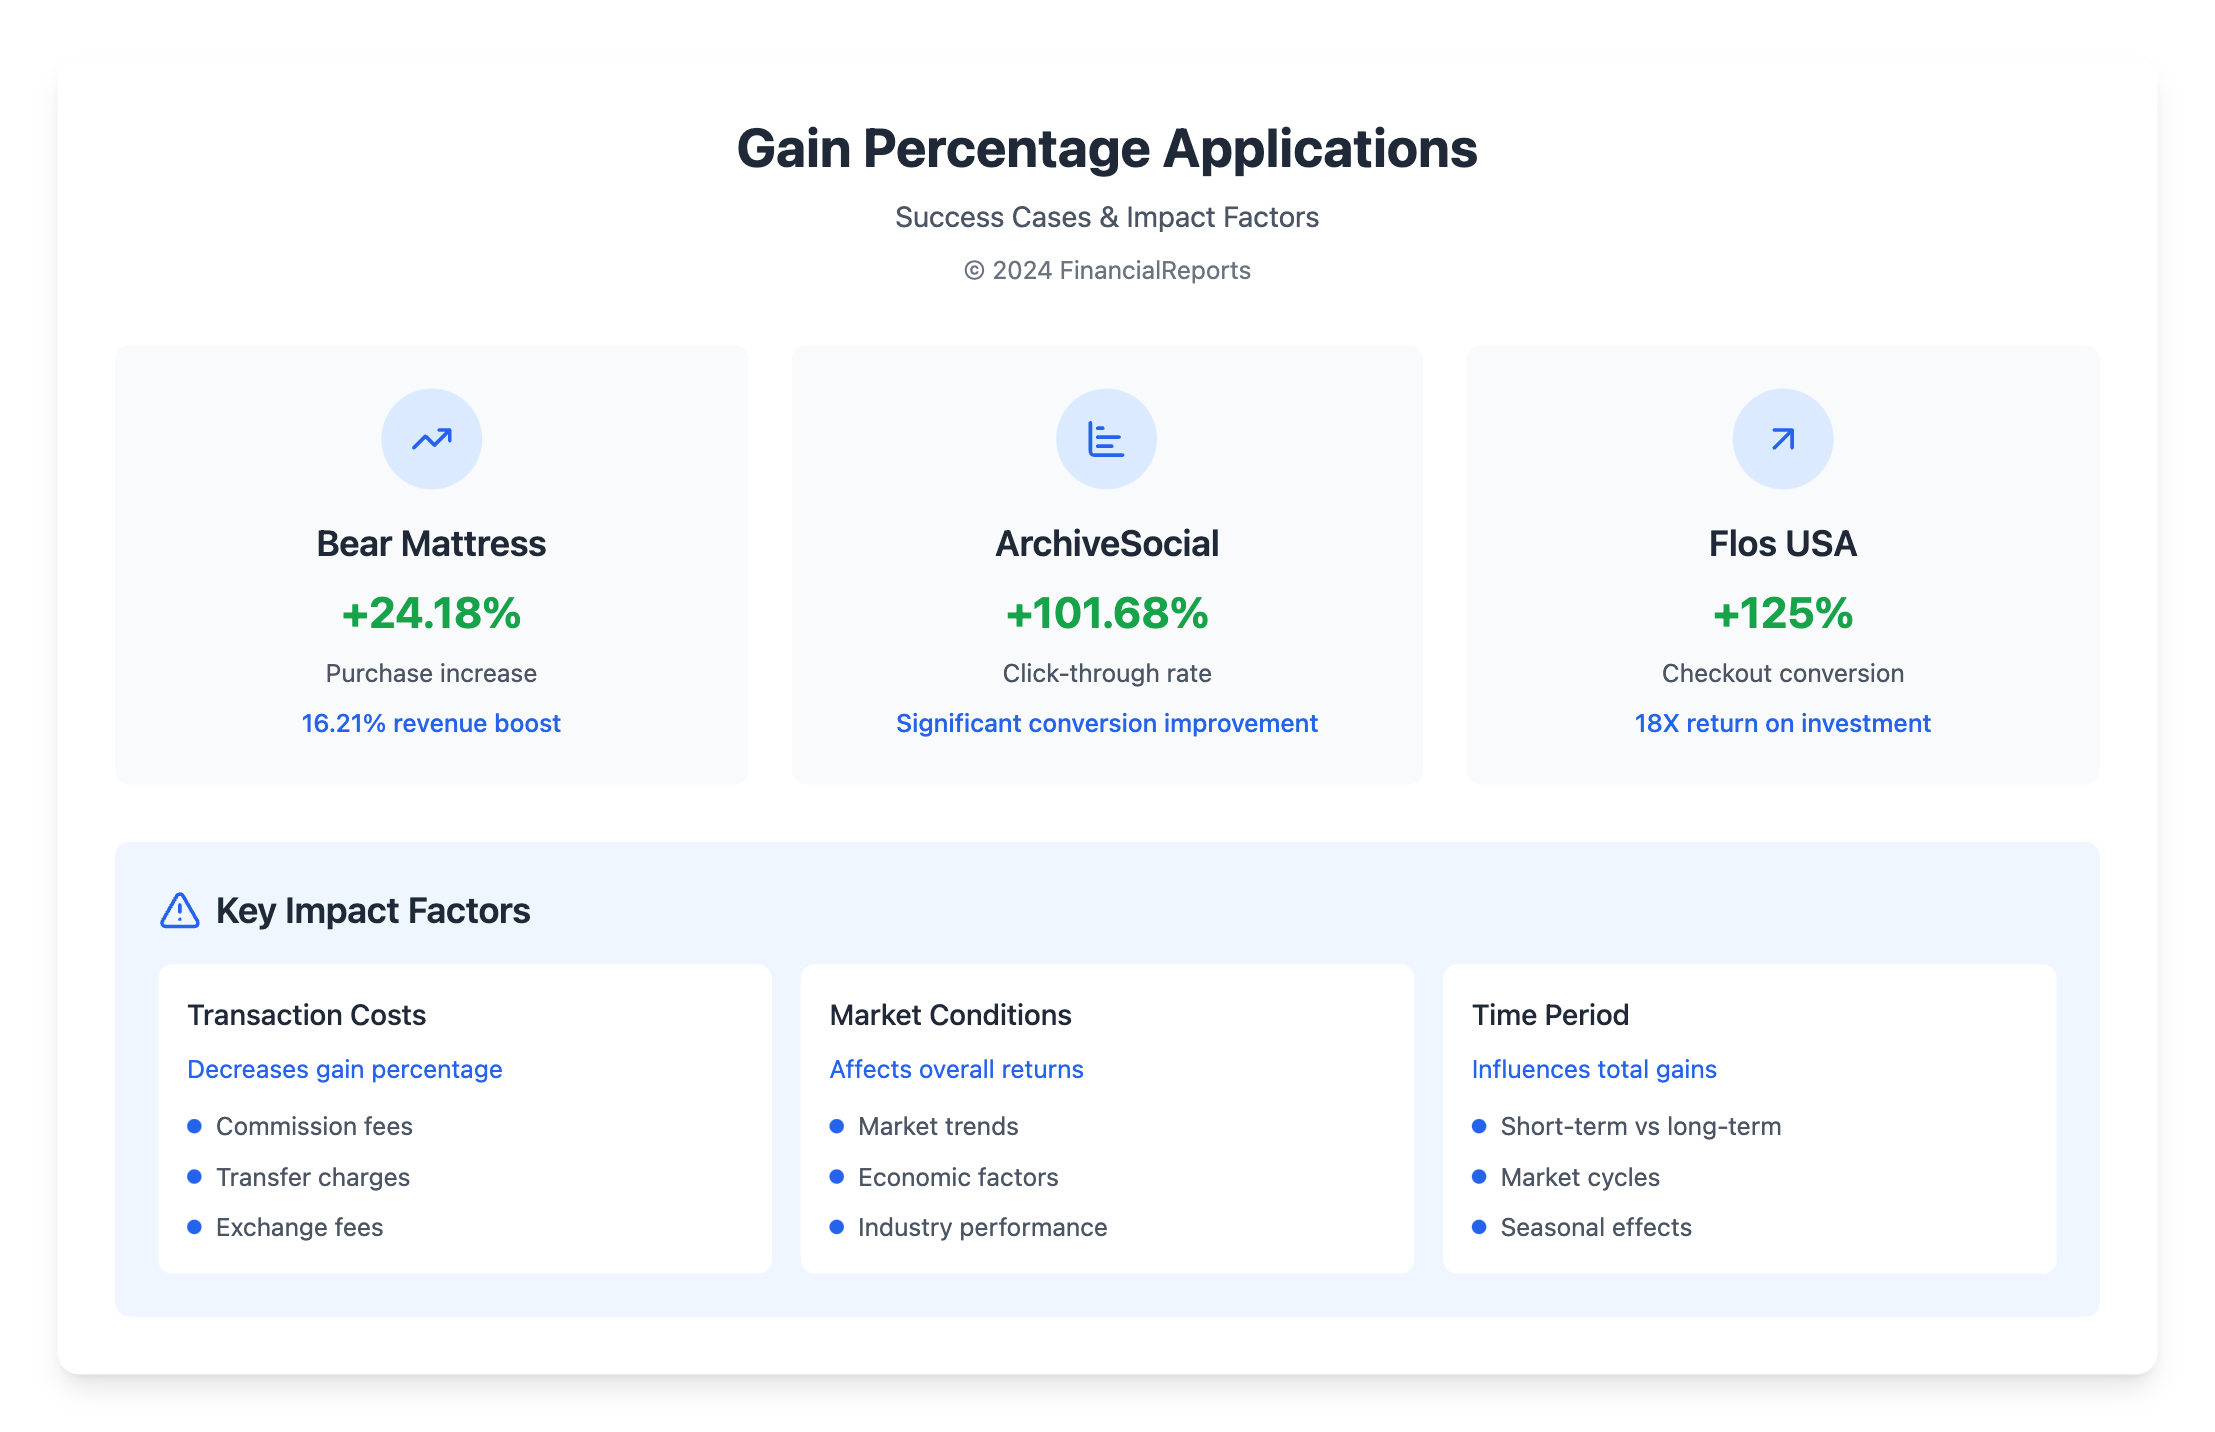2215x1432 pixels.
Task: Click the warning triangle beside Key Impact Factors
Action: [x=180, y=911]
